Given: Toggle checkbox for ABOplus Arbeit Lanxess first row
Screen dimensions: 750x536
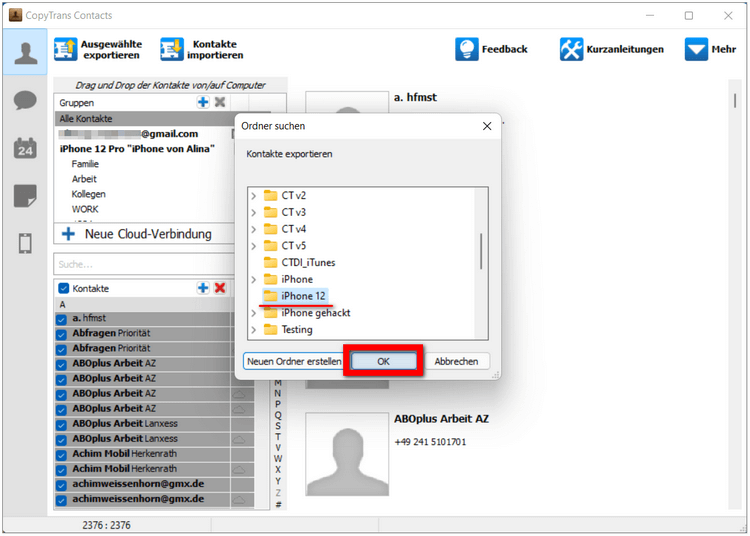Looking at the screenshot, I should point(61,424).
